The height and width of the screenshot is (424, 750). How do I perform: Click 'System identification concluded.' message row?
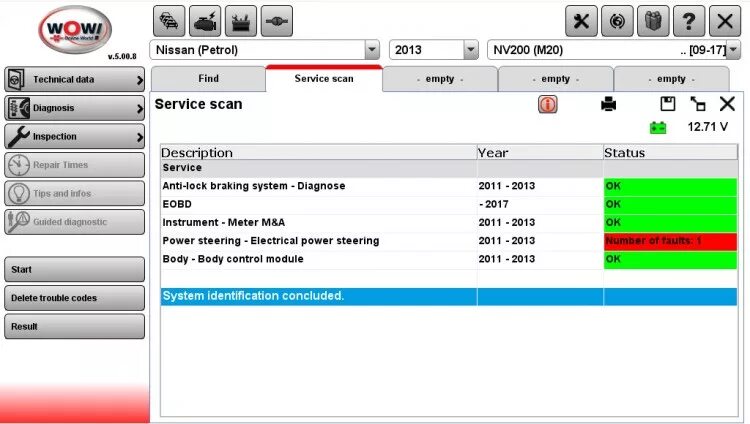[449, 296]
